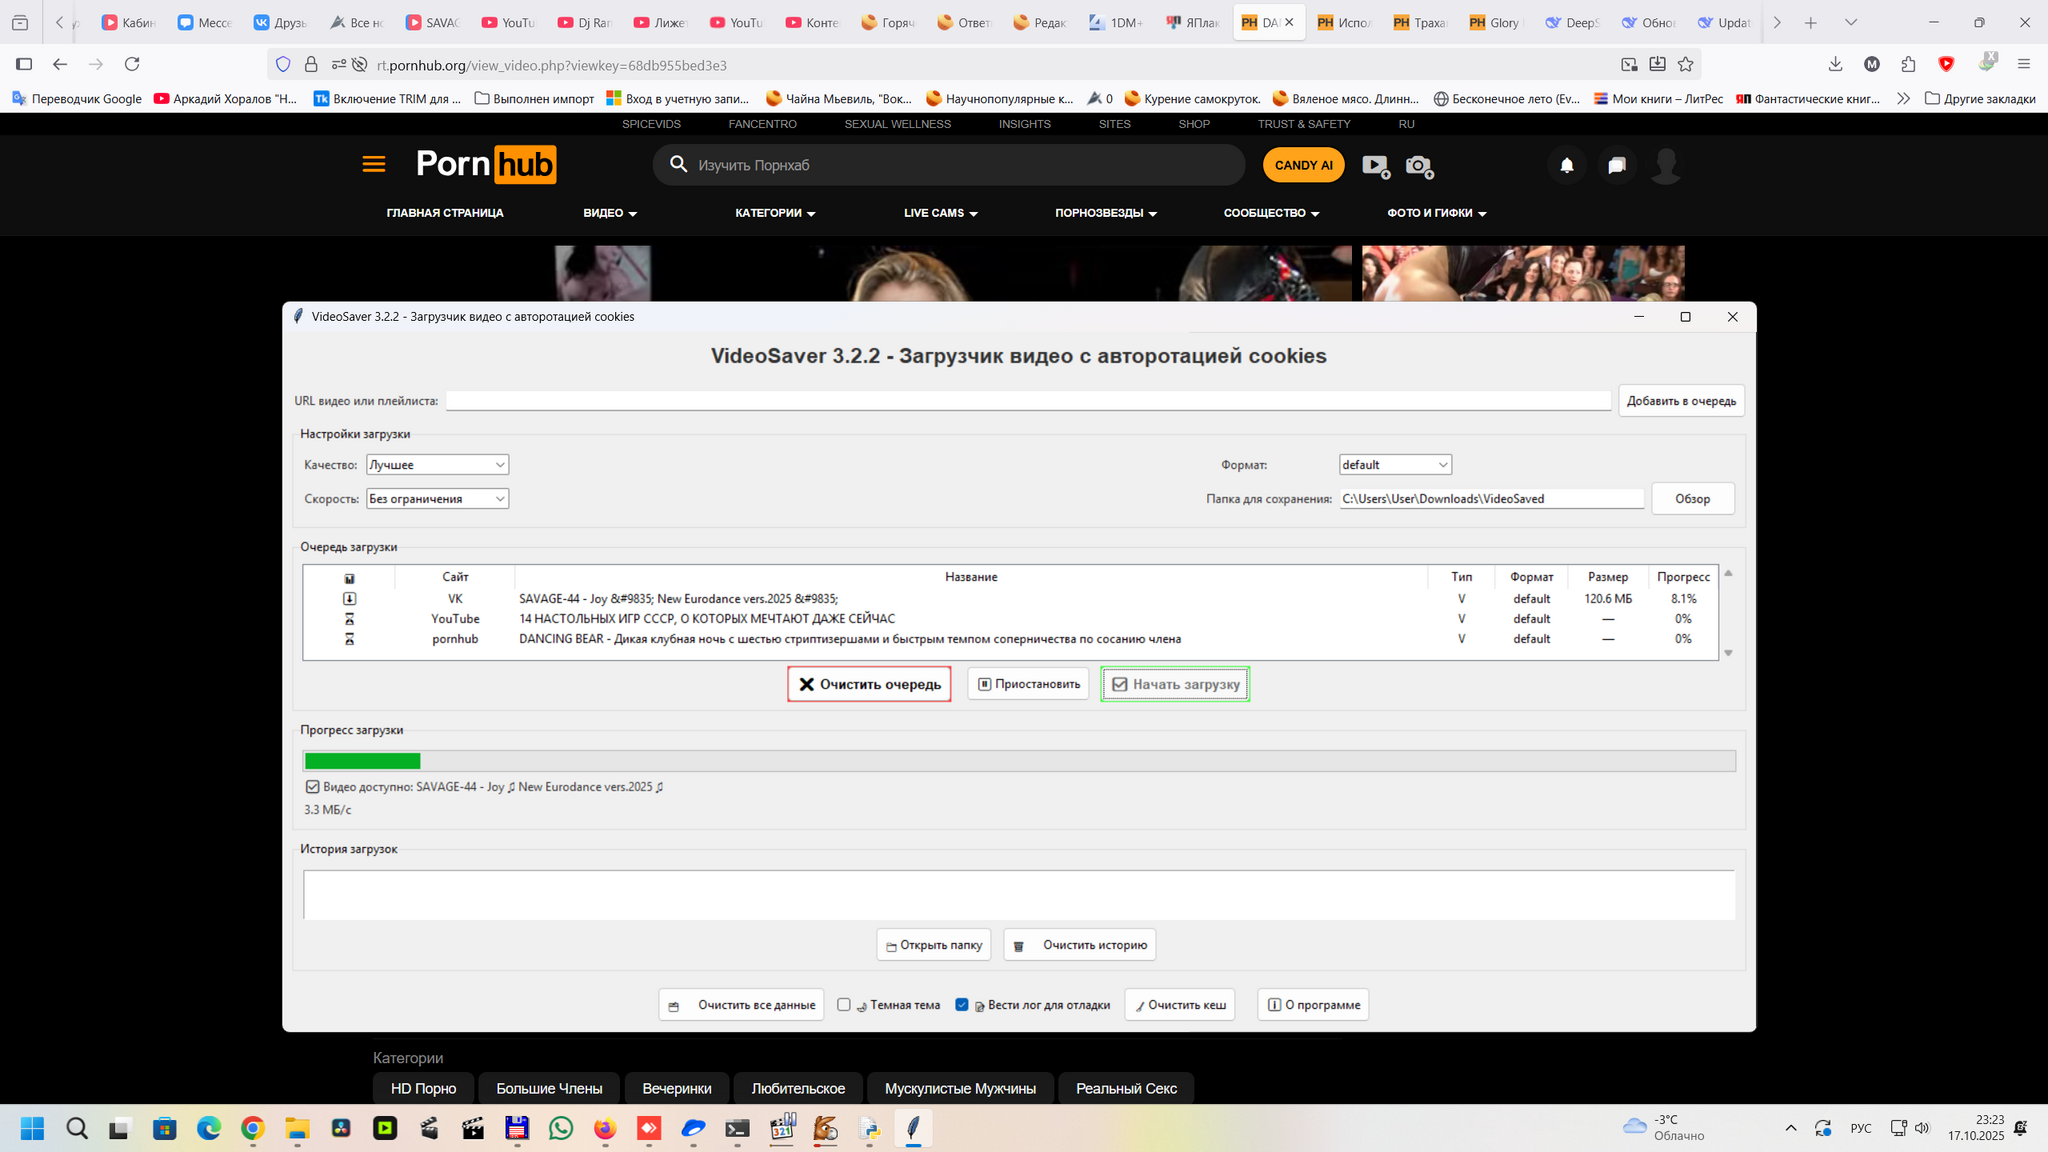The height and width of the screenshot is (1152, 2048).
Task: Click the bookmark star icon in the address bar
Action: click(x=1686, y=64)
